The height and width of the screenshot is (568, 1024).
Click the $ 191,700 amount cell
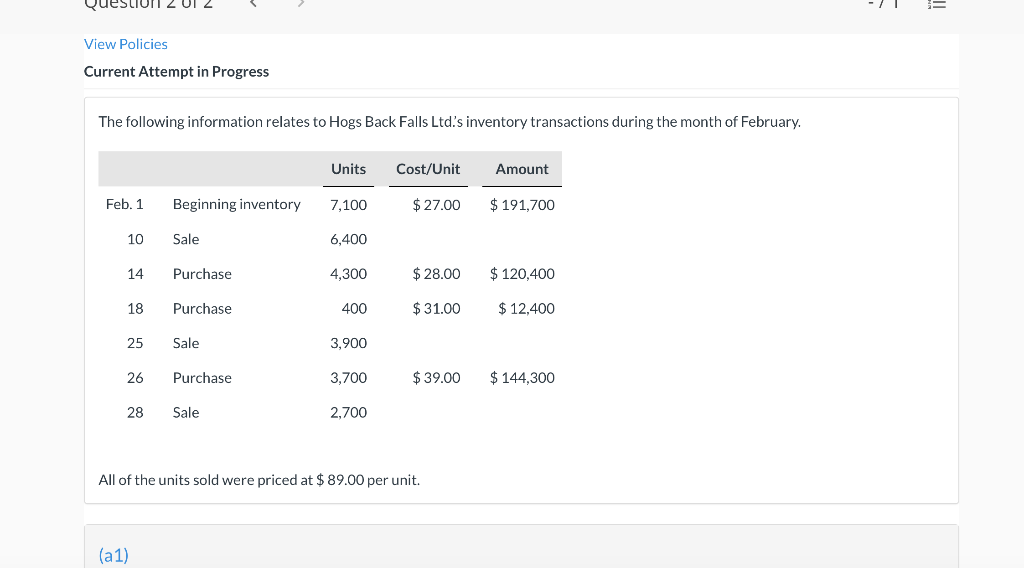[522, 205]
